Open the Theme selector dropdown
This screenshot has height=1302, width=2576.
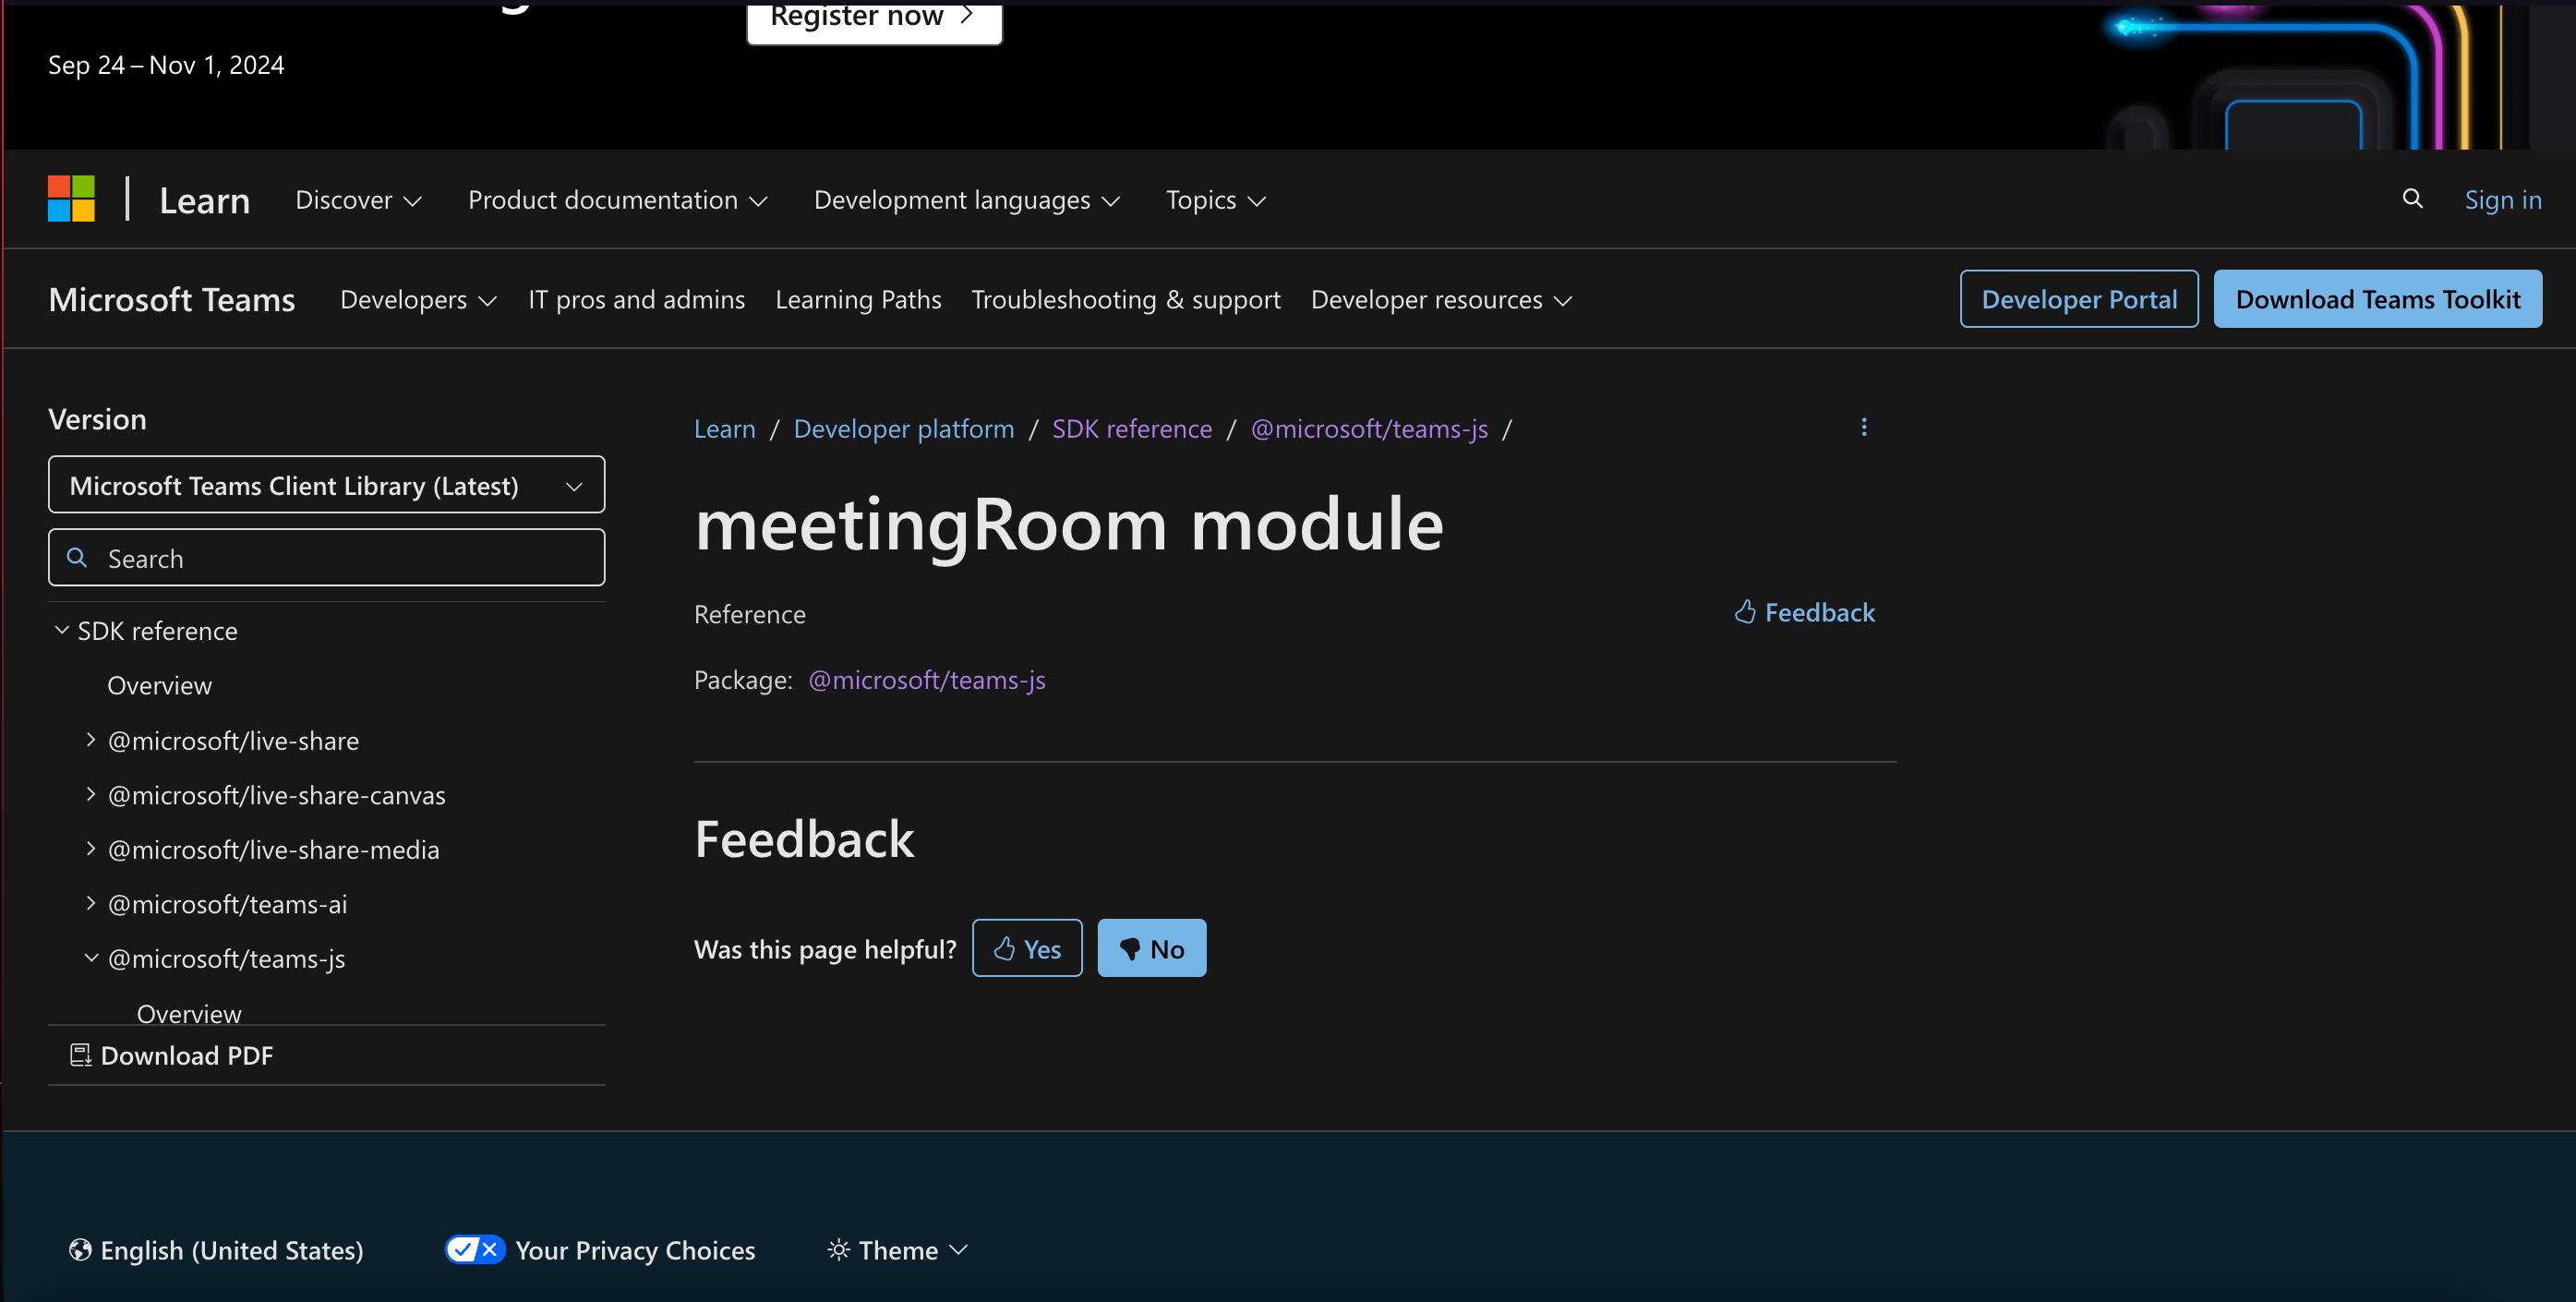click(x=897, y=1249)
